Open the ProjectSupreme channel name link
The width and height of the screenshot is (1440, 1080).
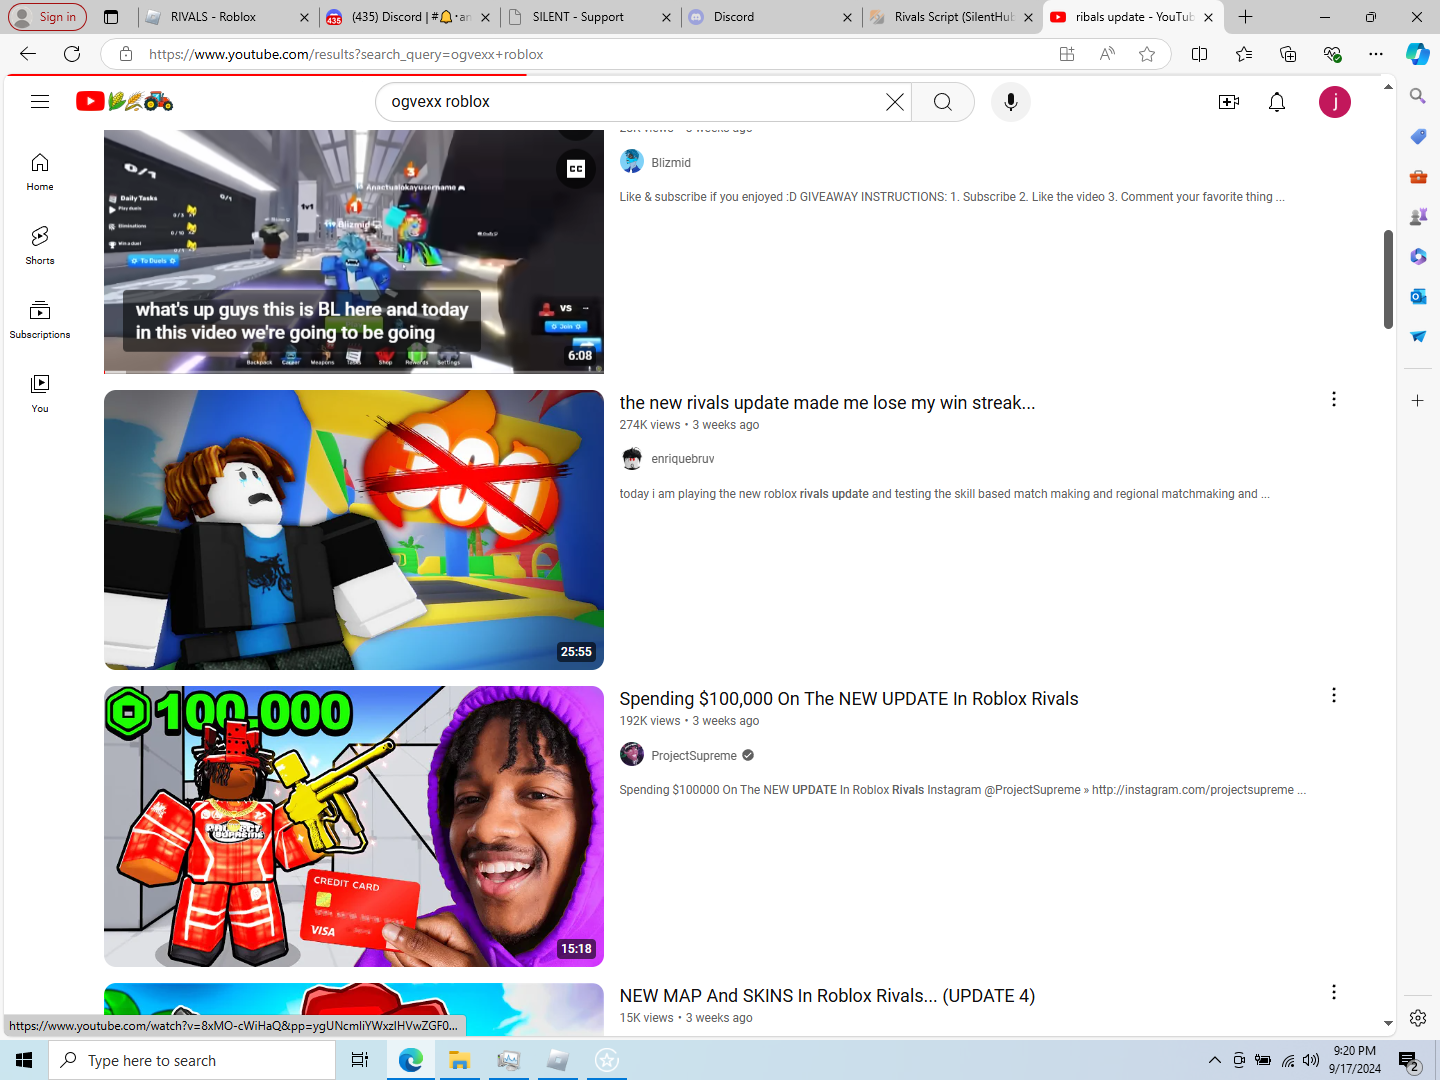point(694,756)
